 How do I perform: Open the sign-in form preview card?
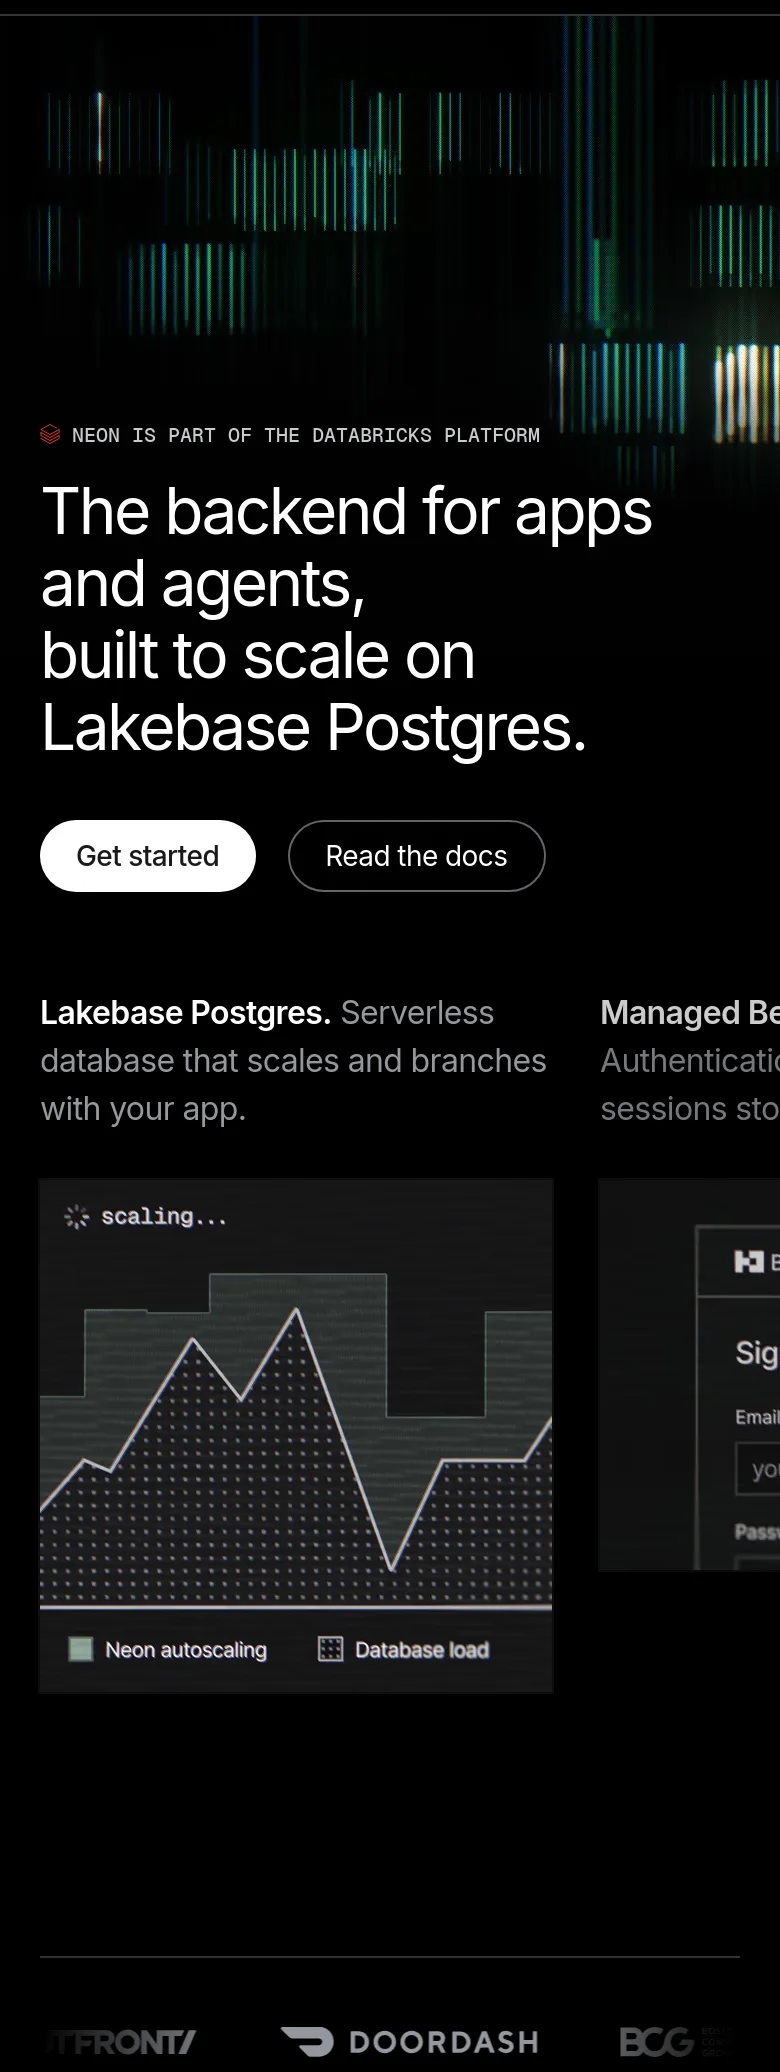tap(689, 1374)
